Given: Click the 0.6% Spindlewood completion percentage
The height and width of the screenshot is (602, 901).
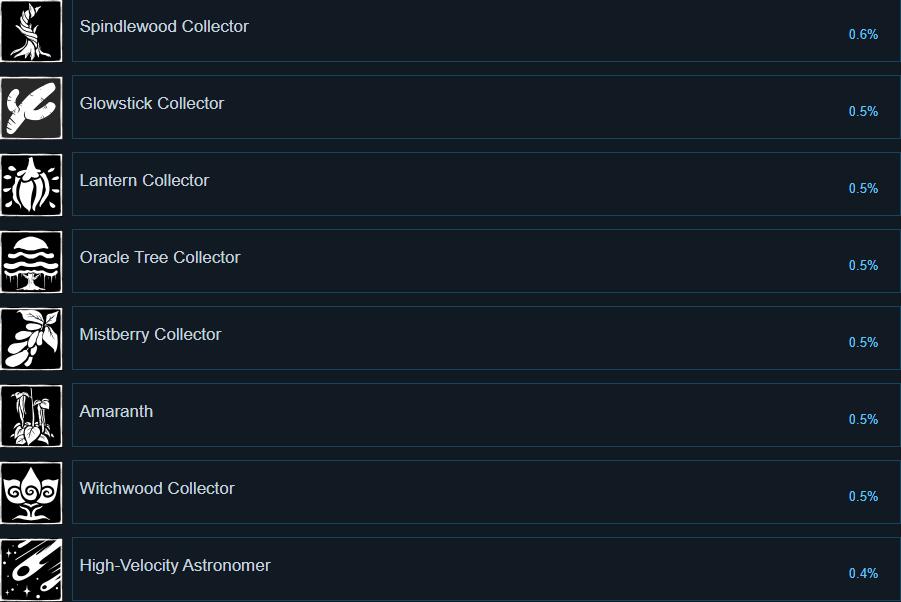Looking at the screenshot, I should (863, 34).
